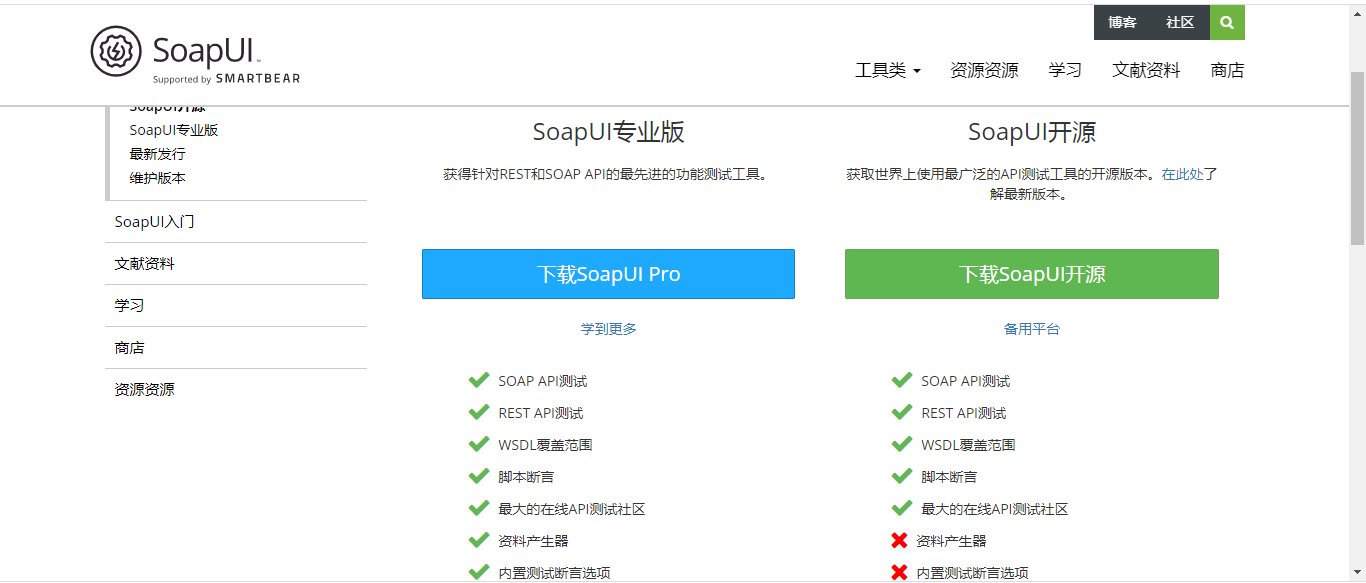Open the 资源资源 navigation menu item
Screen dimensions: 1366x583
point(984,70)
